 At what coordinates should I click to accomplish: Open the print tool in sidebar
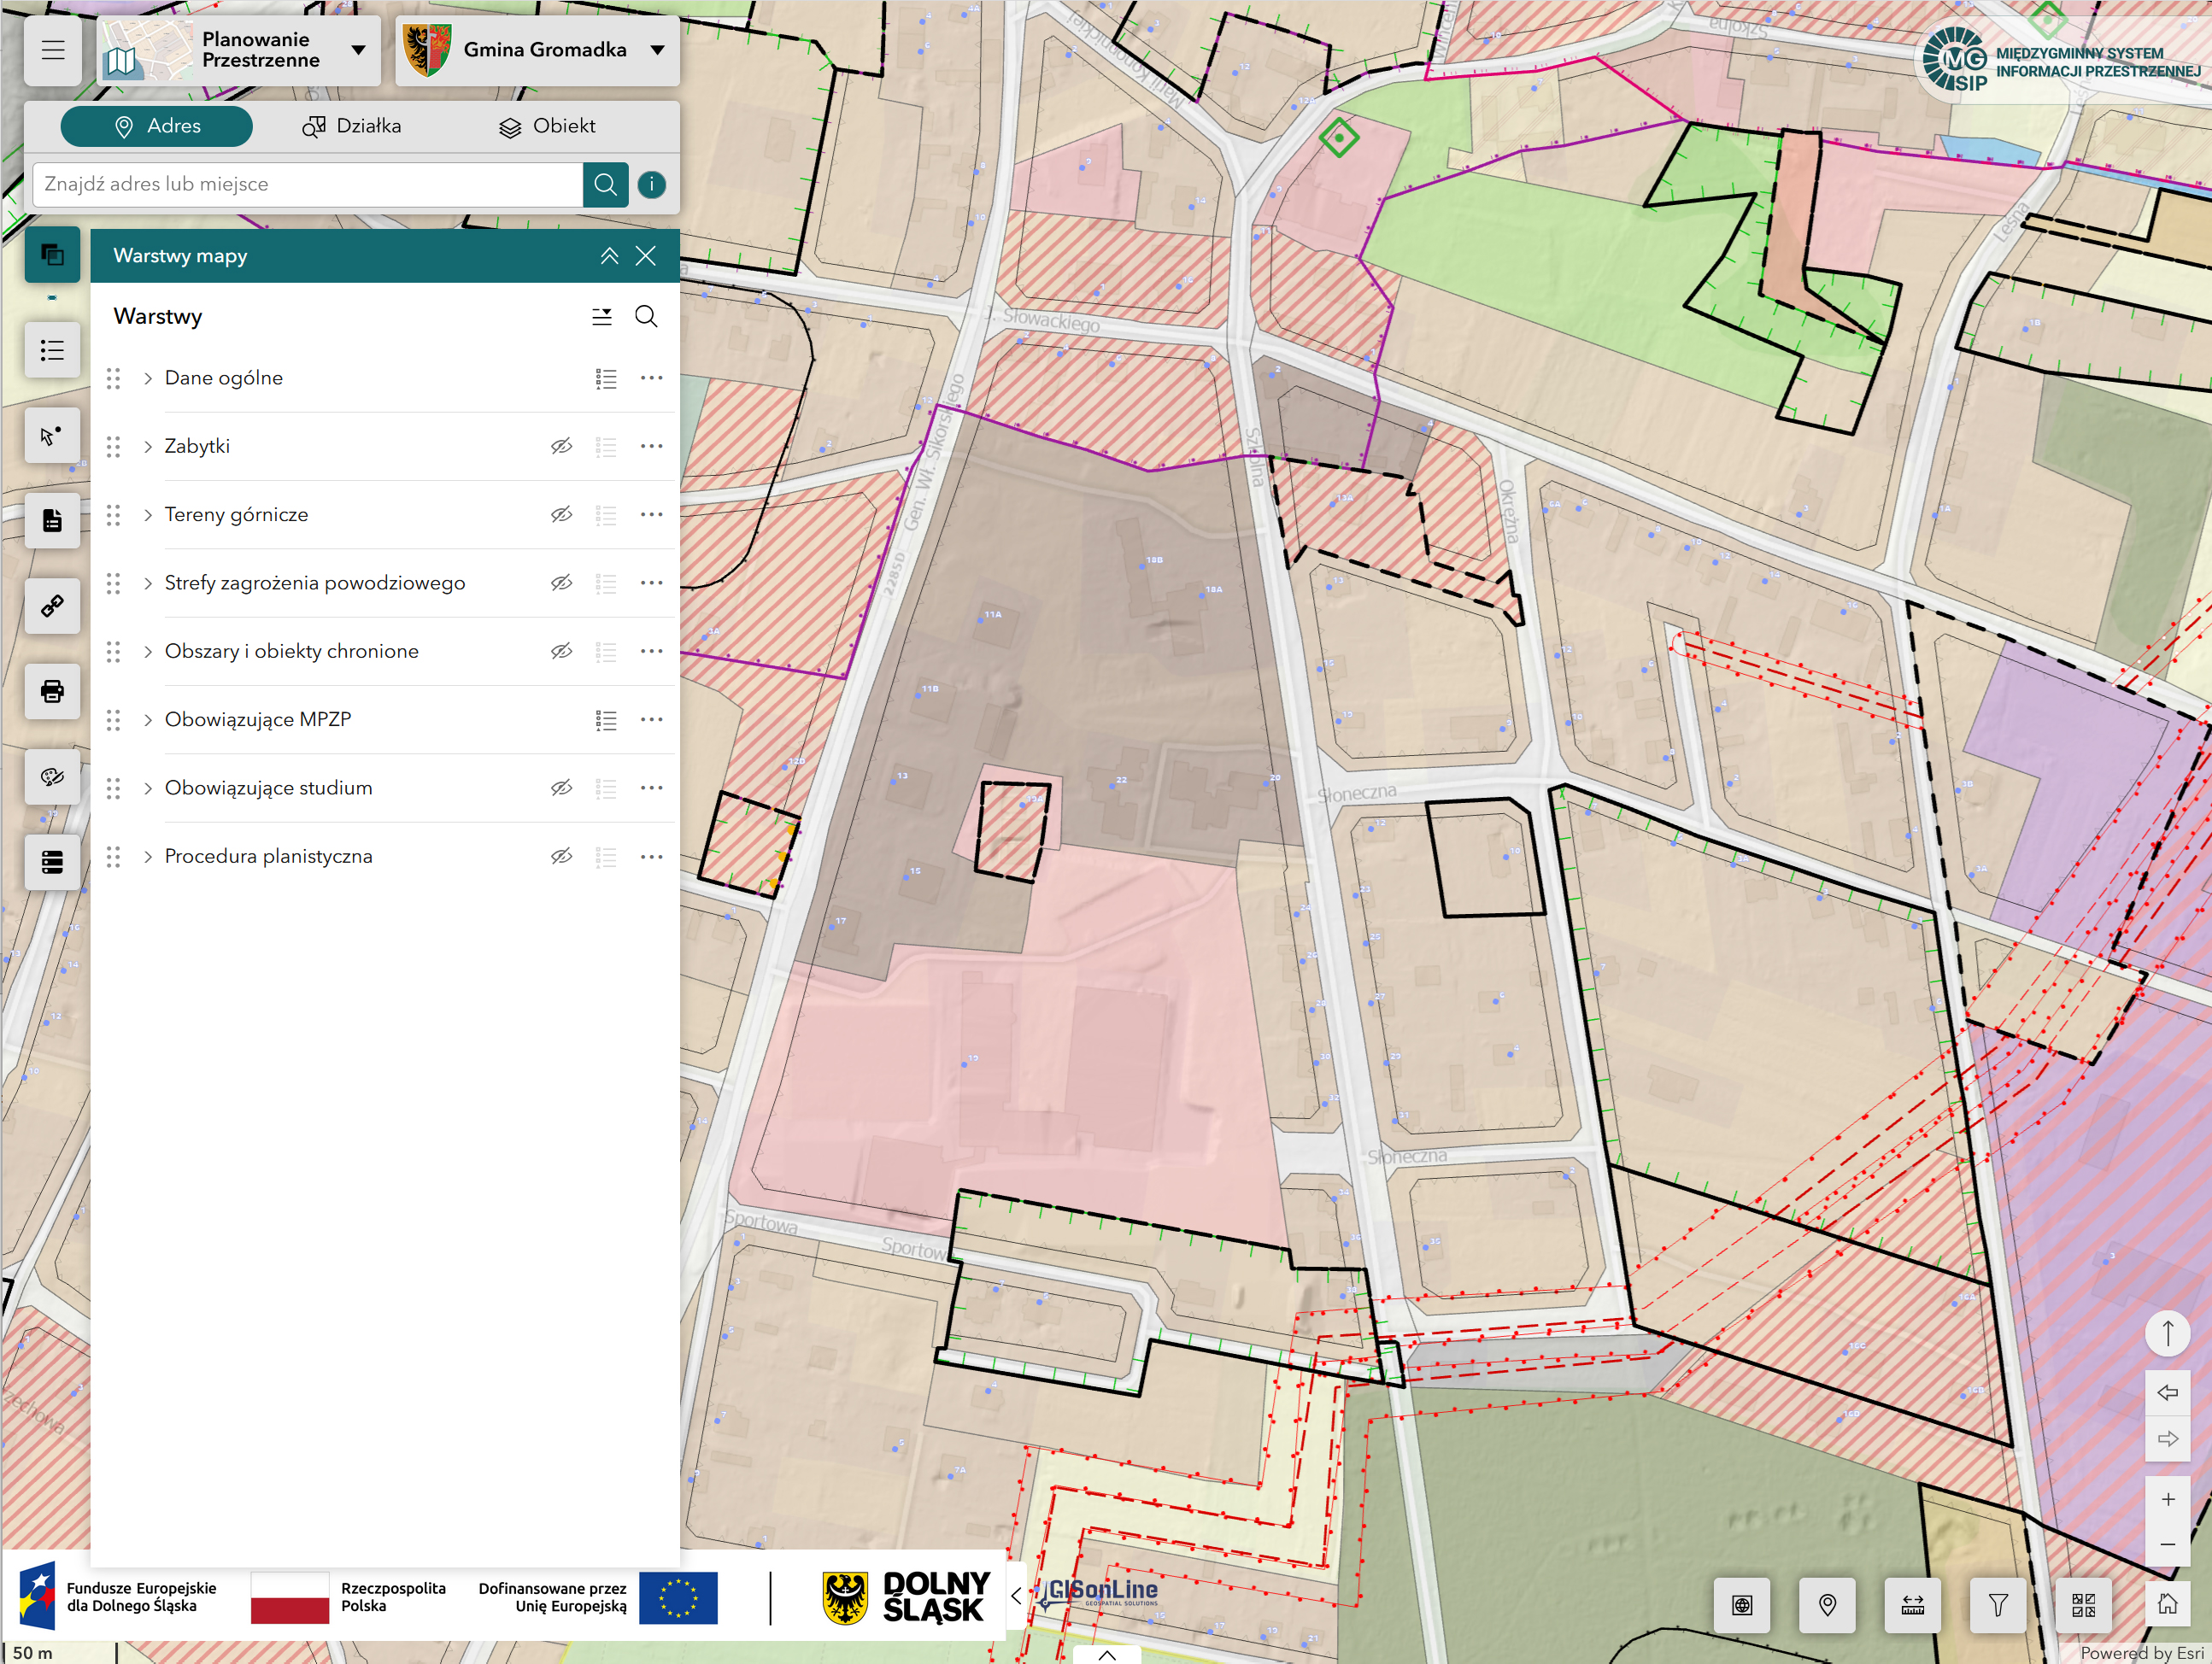coord(52,691)
